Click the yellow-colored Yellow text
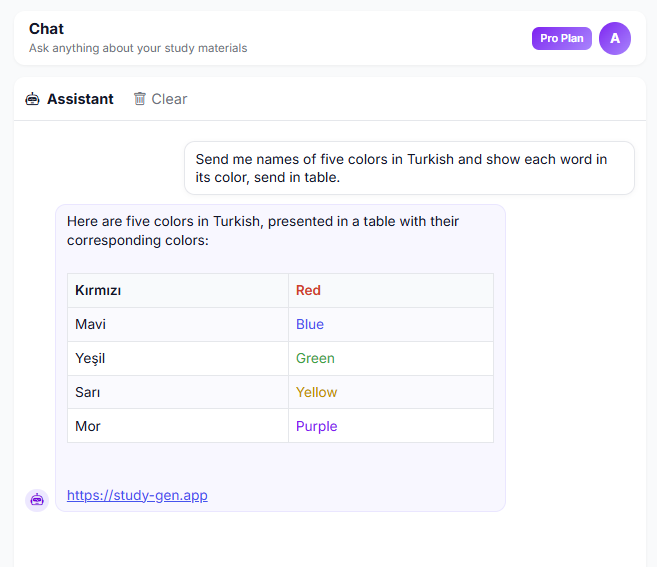 316,392
